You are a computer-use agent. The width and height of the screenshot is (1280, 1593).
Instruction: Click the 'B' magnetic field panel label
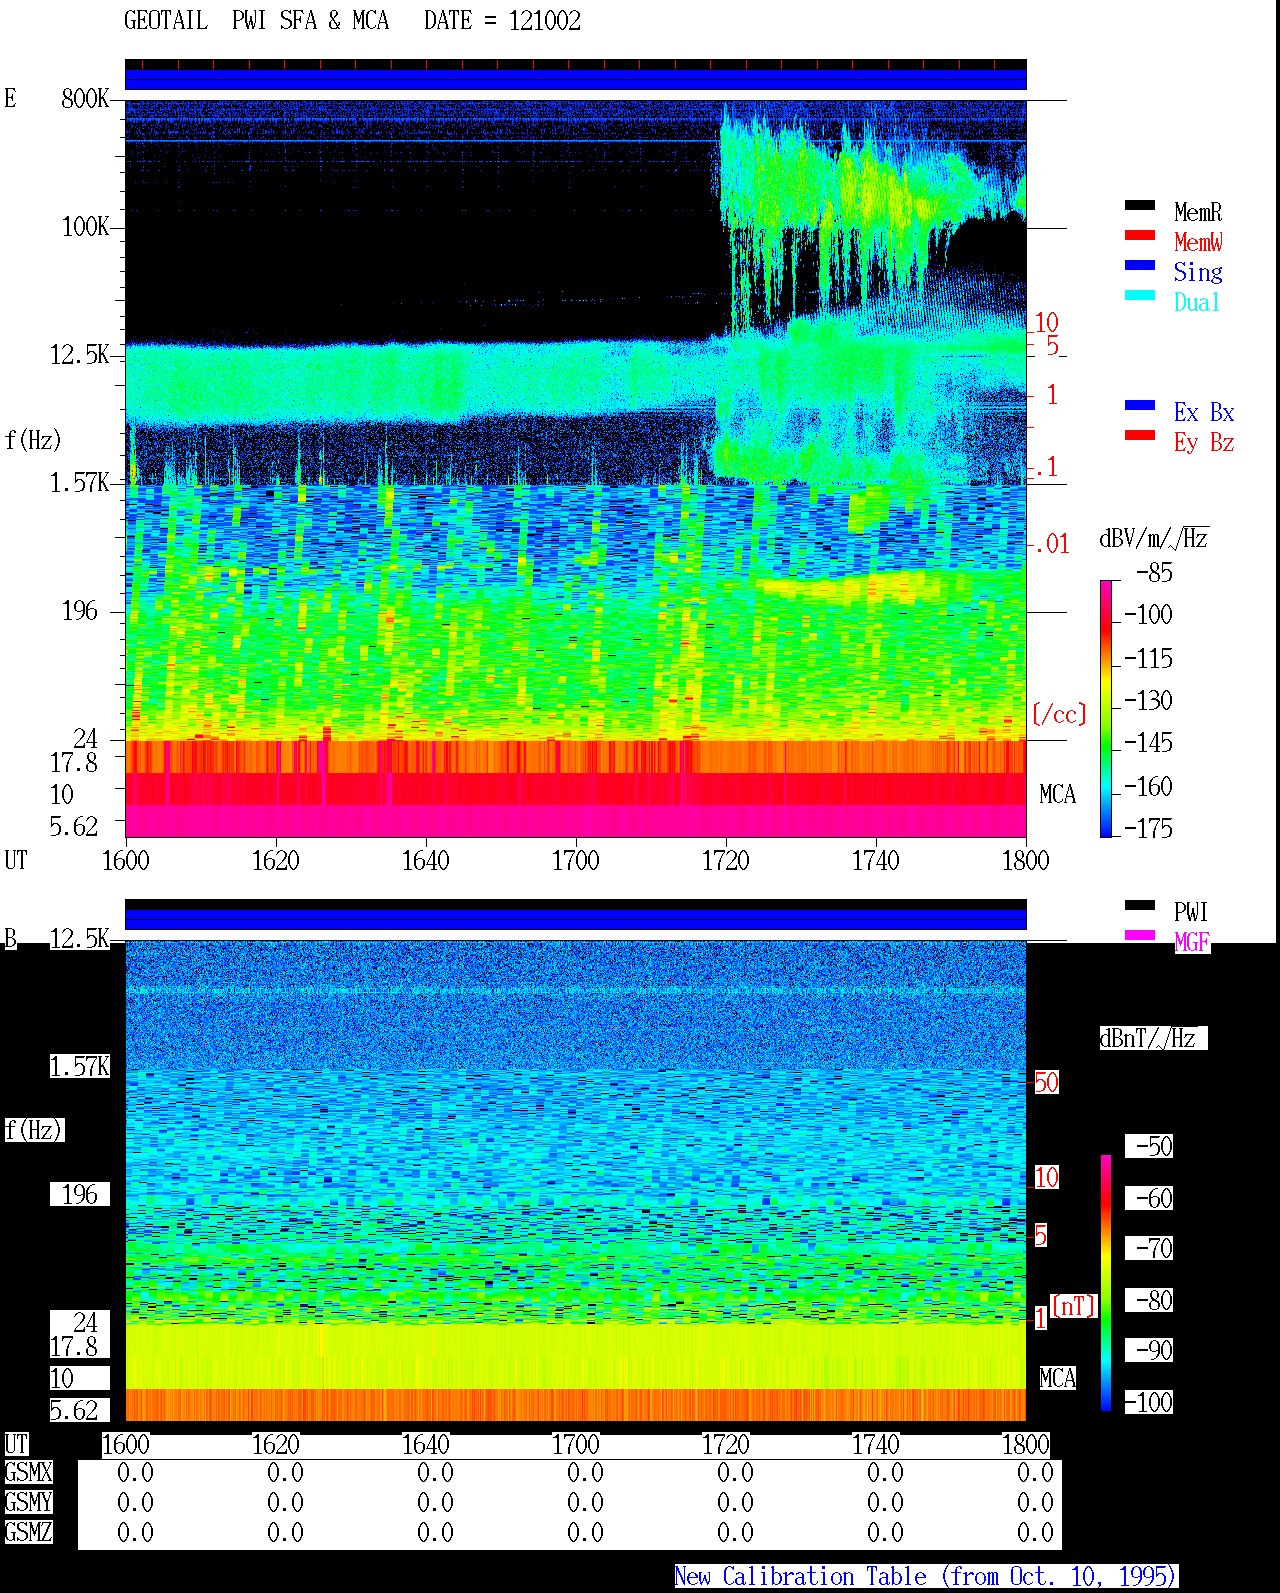click(10, 938)
